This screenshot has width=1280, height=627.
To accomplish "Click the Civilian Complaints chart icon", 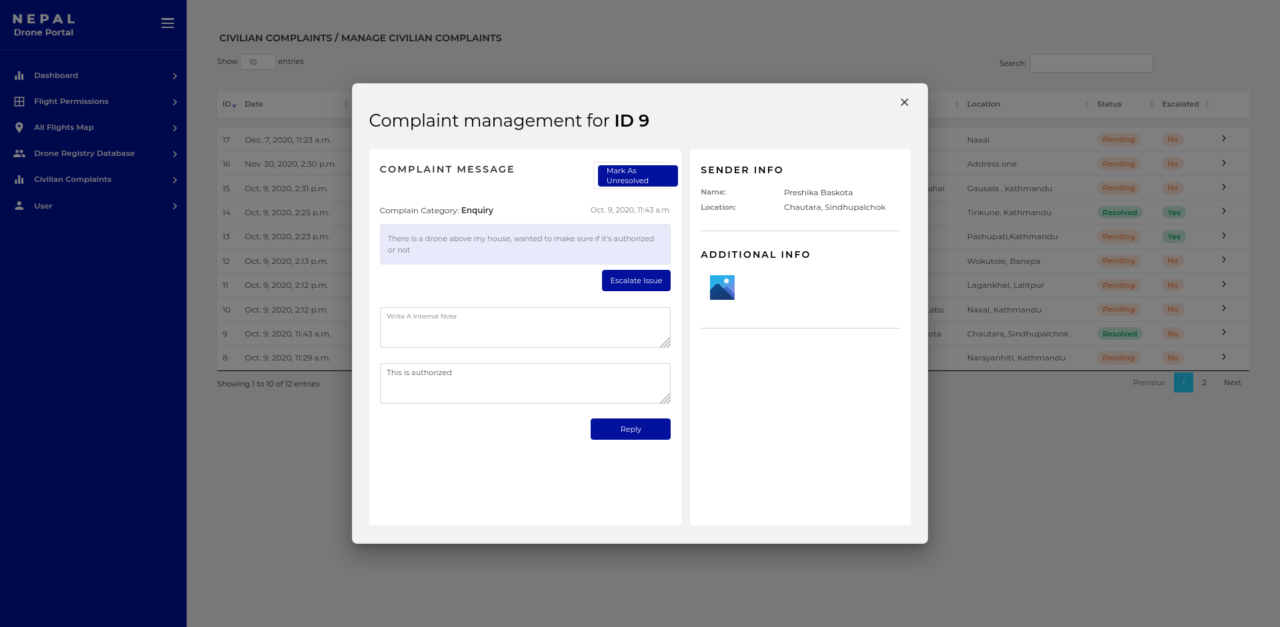I will click(19, 180).
